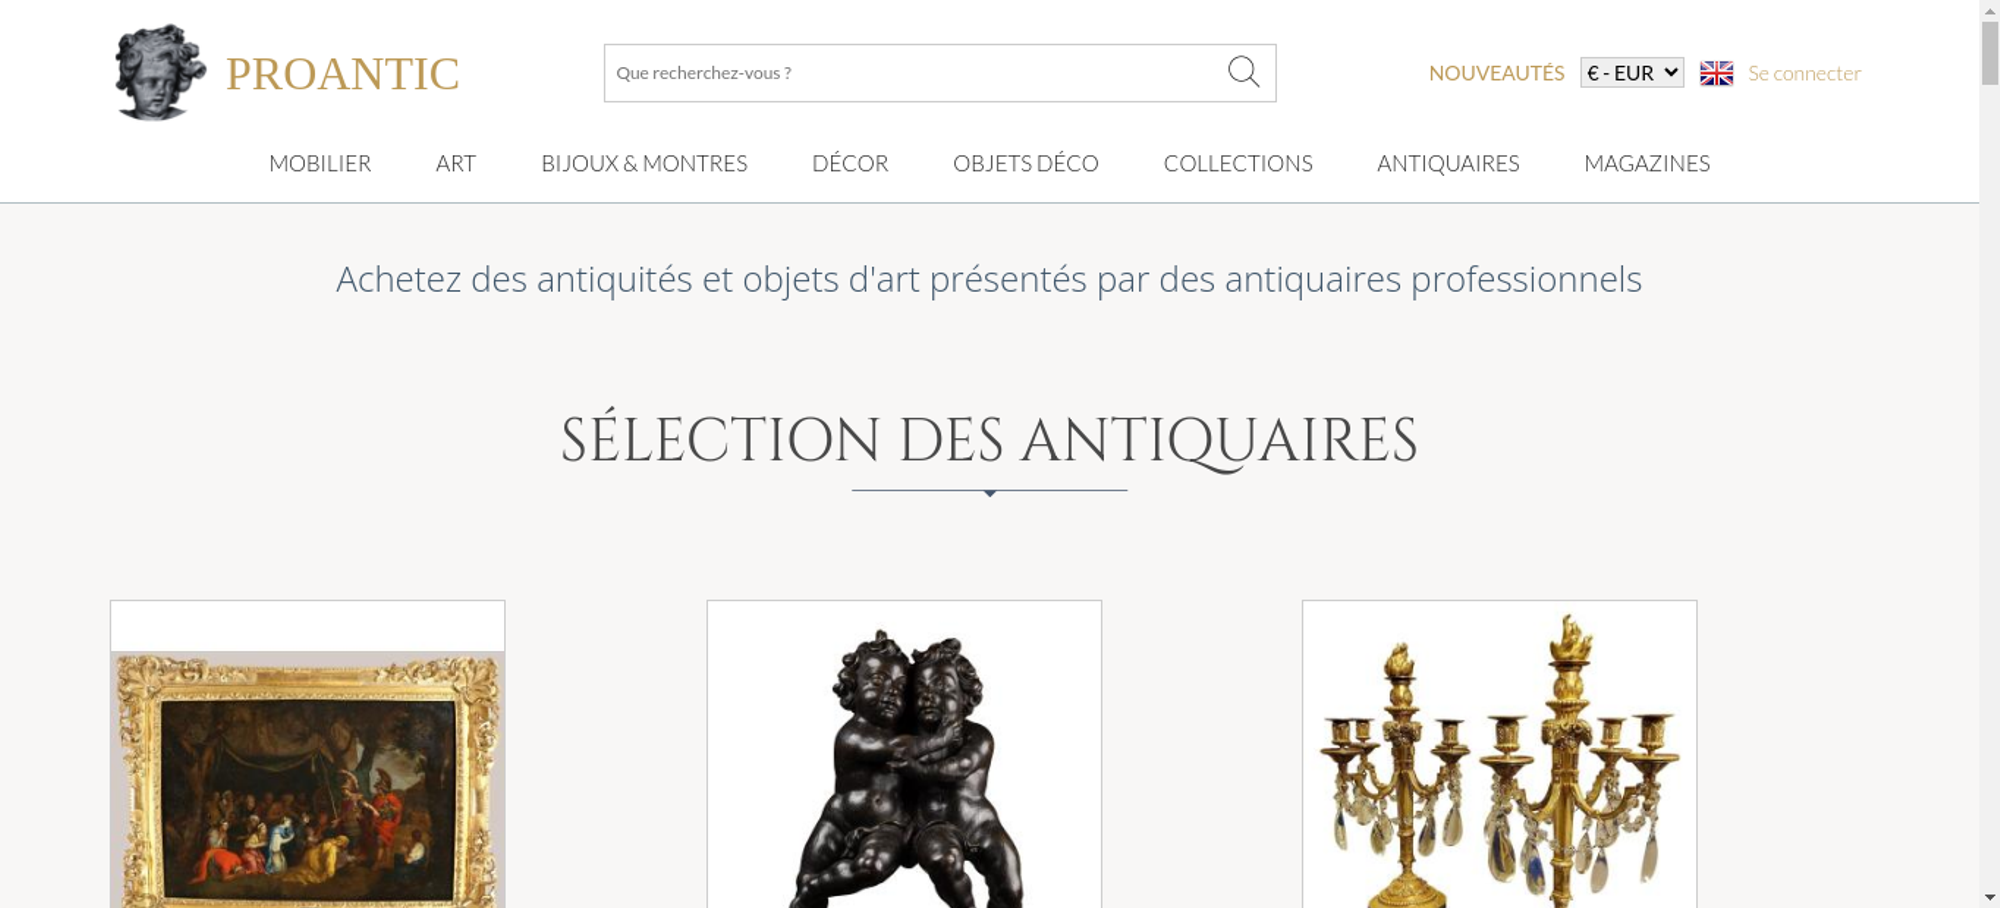Open the BIJOUX & MONTRES menu
This screenshot has height=908, width=2000.
644,163
